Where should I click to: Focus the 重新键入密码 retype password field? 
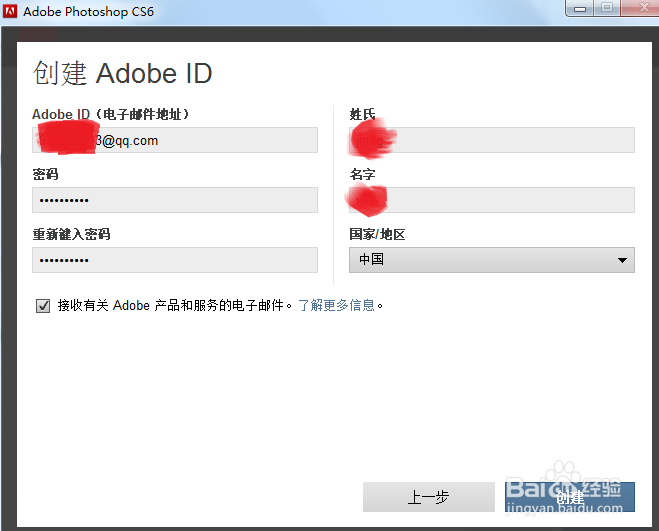coord(175,260)
